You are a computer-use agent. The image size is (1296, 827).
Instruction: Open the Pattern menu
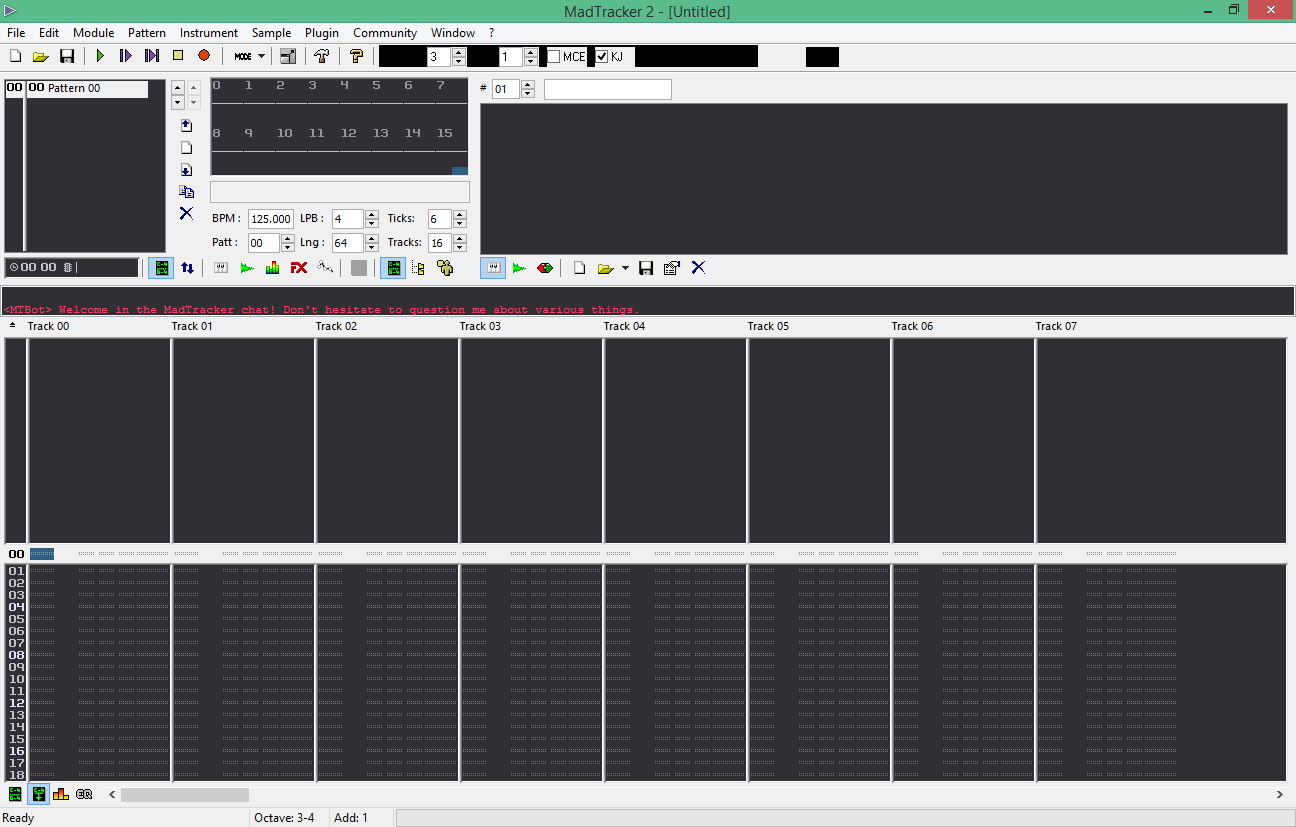[x=147, y=33]
